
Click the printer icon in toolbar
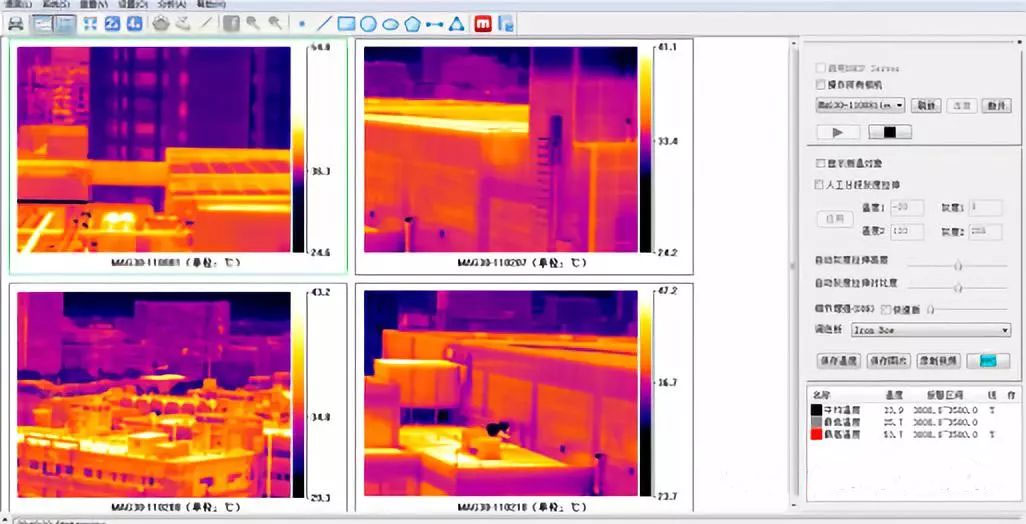[16, 23]
